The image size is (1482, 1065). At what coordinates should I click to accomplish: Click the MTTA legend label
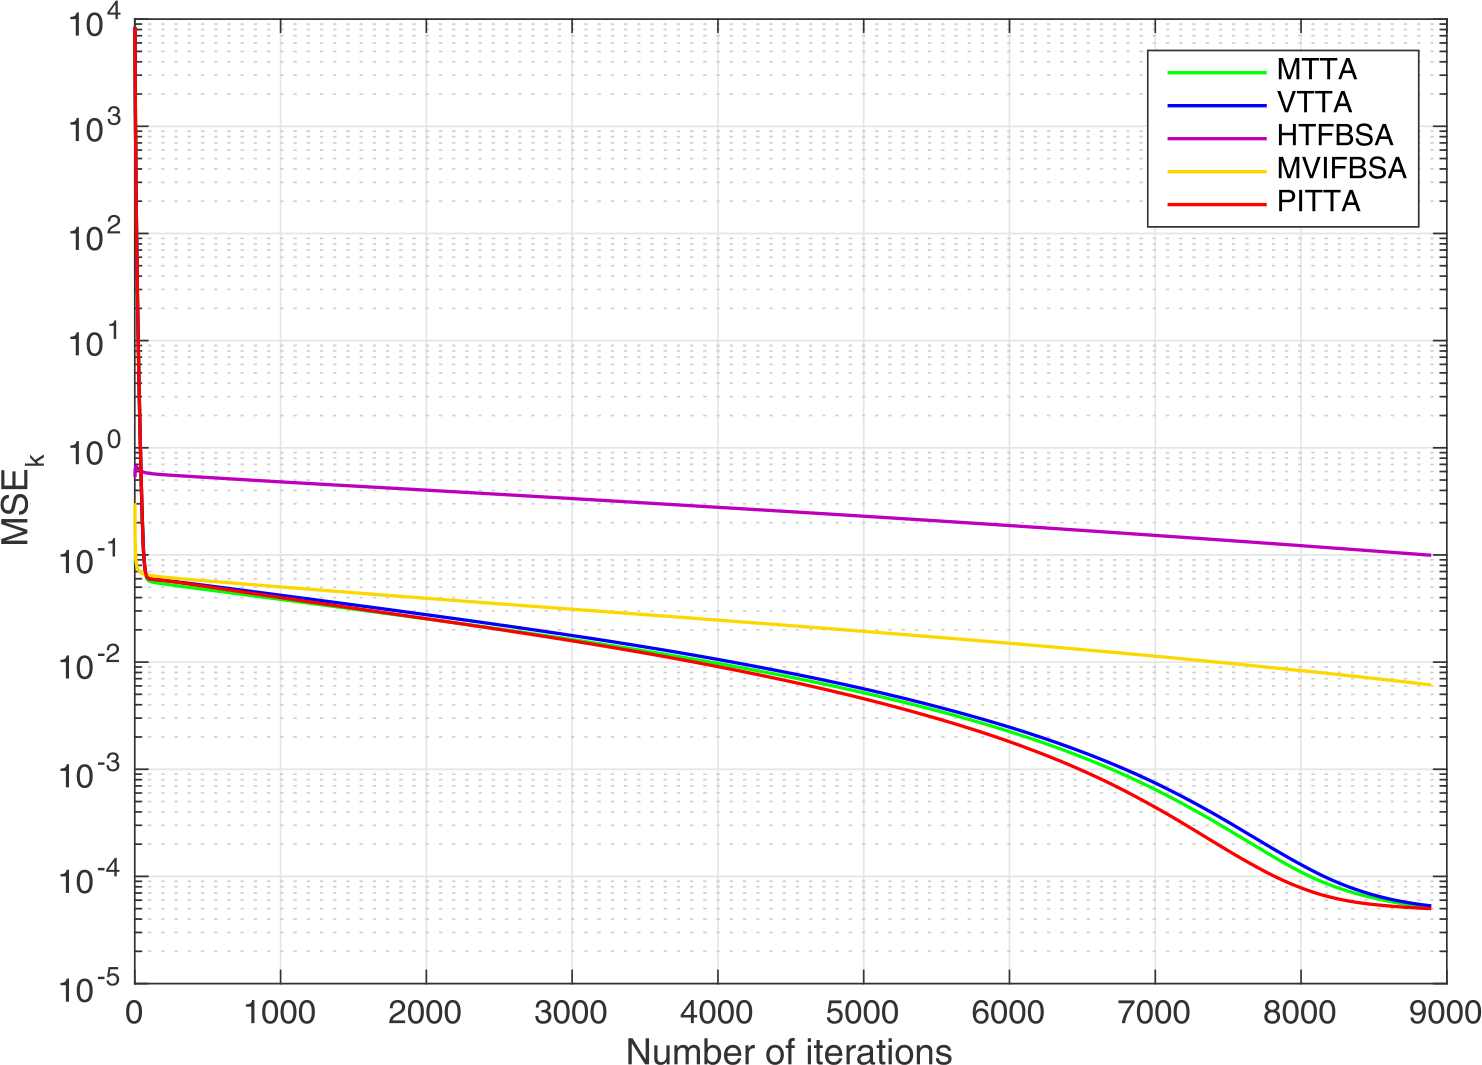(x=1317, y=70)
